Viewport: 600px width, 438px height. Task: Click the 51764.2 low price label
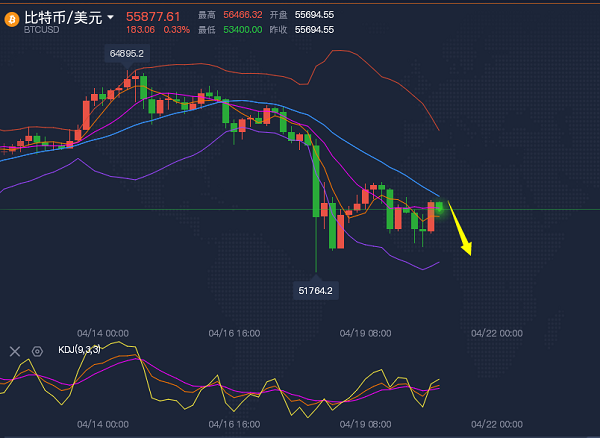click(x=315, y=290)
